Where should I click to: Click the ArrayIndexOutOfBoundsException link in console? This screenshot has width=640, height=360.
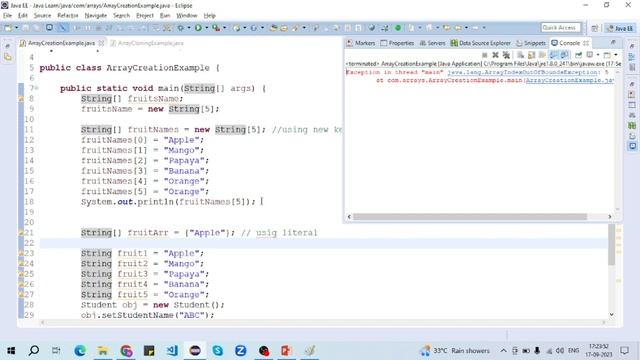[522, 72]
